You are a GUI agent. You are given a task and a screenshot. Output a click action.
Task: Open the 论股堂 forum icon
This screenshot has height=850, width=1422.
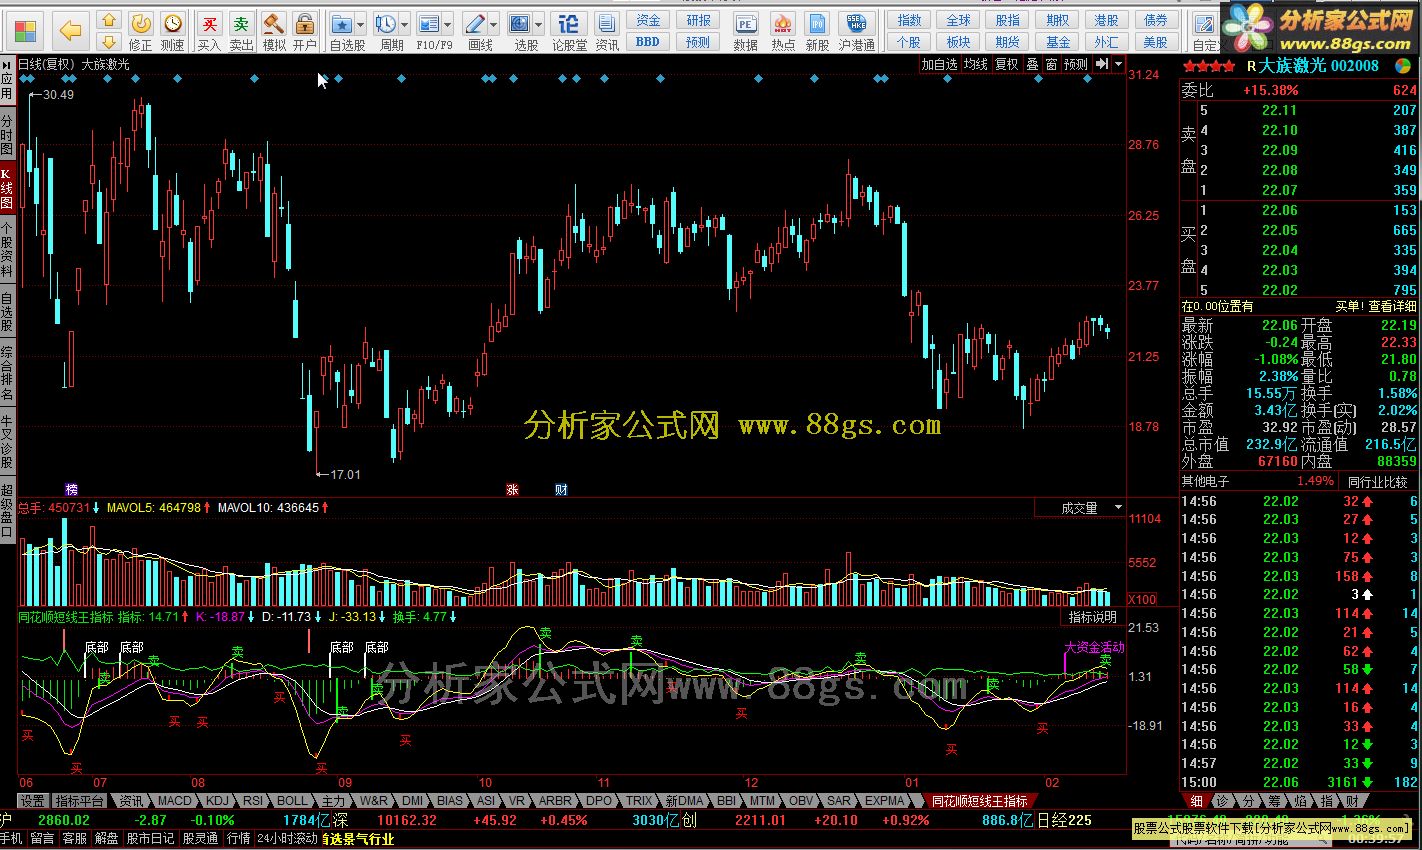pos(569,23)
